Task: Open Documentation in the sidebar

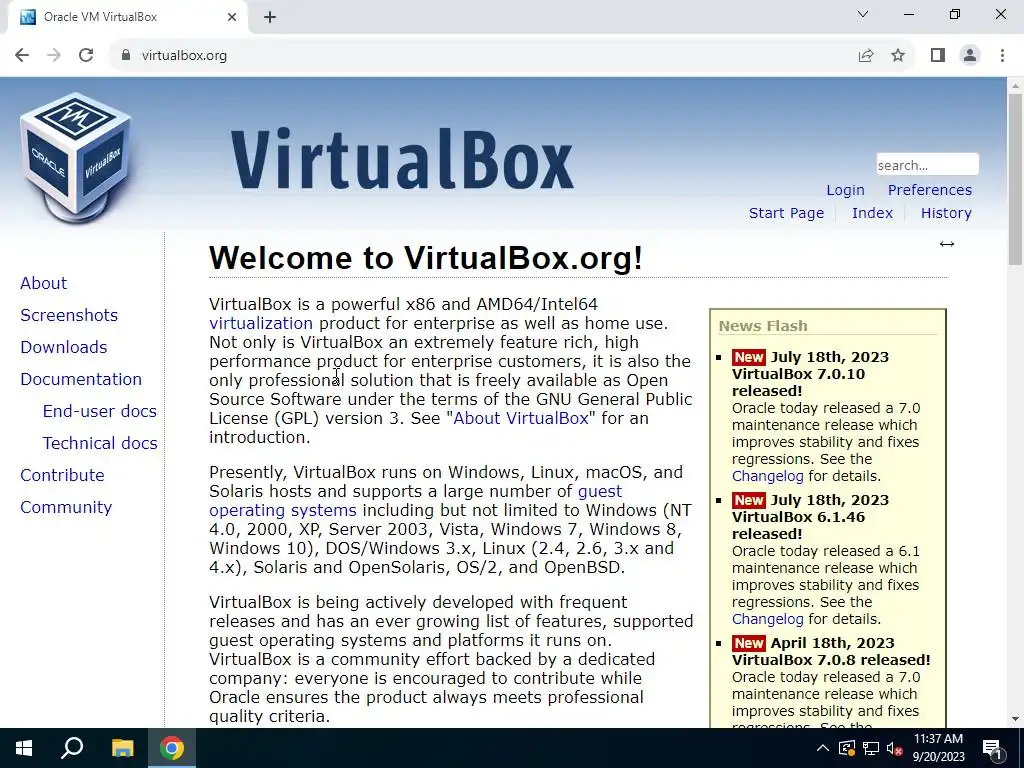Action: [81, 379]
